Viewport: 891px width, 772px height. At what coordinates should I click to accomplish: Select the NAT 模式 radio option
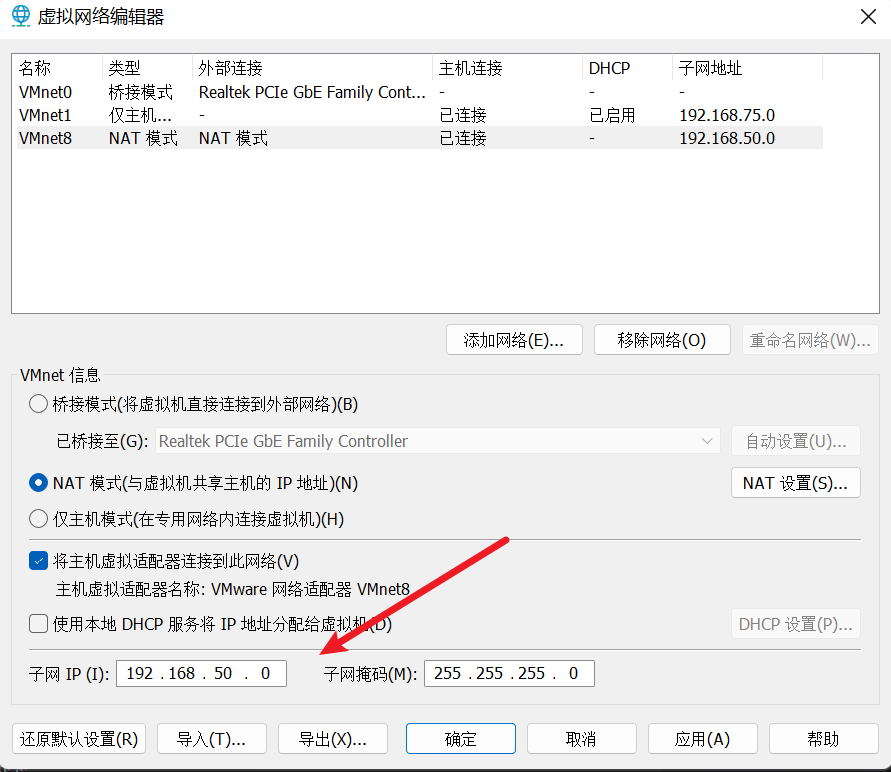(38, 483)
